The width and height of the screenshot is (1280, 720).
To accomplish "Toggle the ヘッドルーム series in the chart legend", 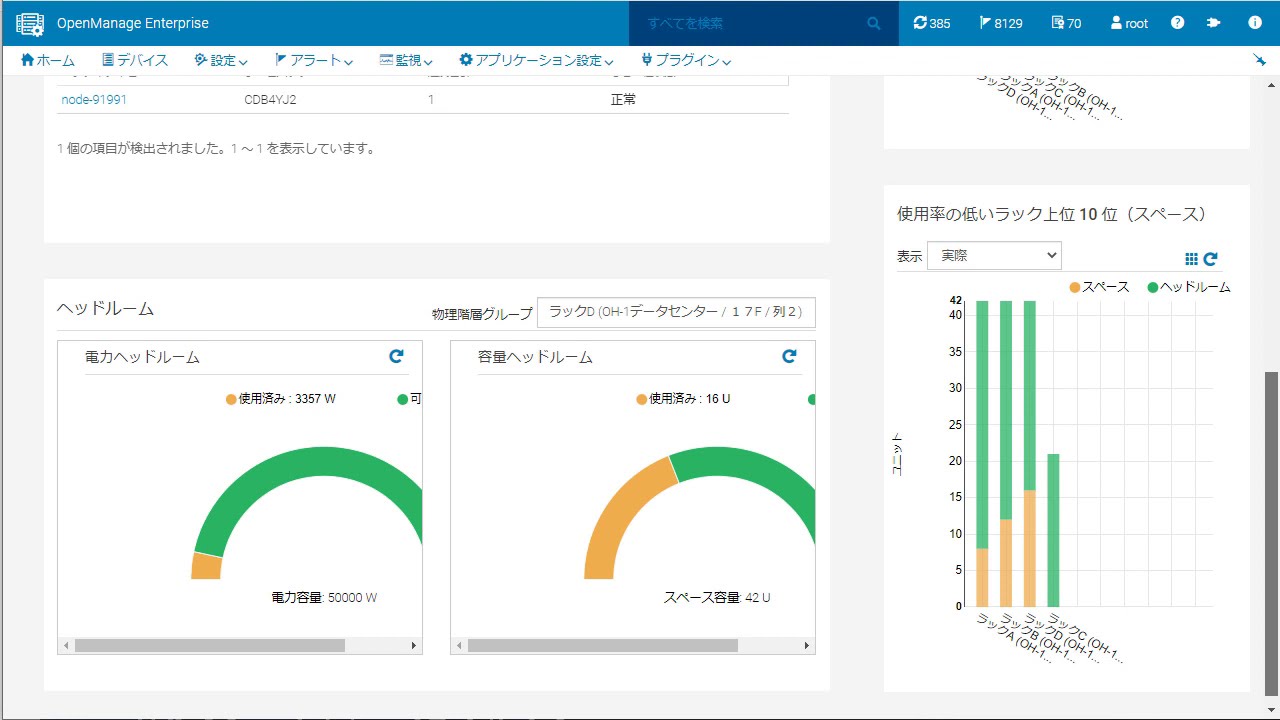I will pyautogui.click(x=1189, y=286).
